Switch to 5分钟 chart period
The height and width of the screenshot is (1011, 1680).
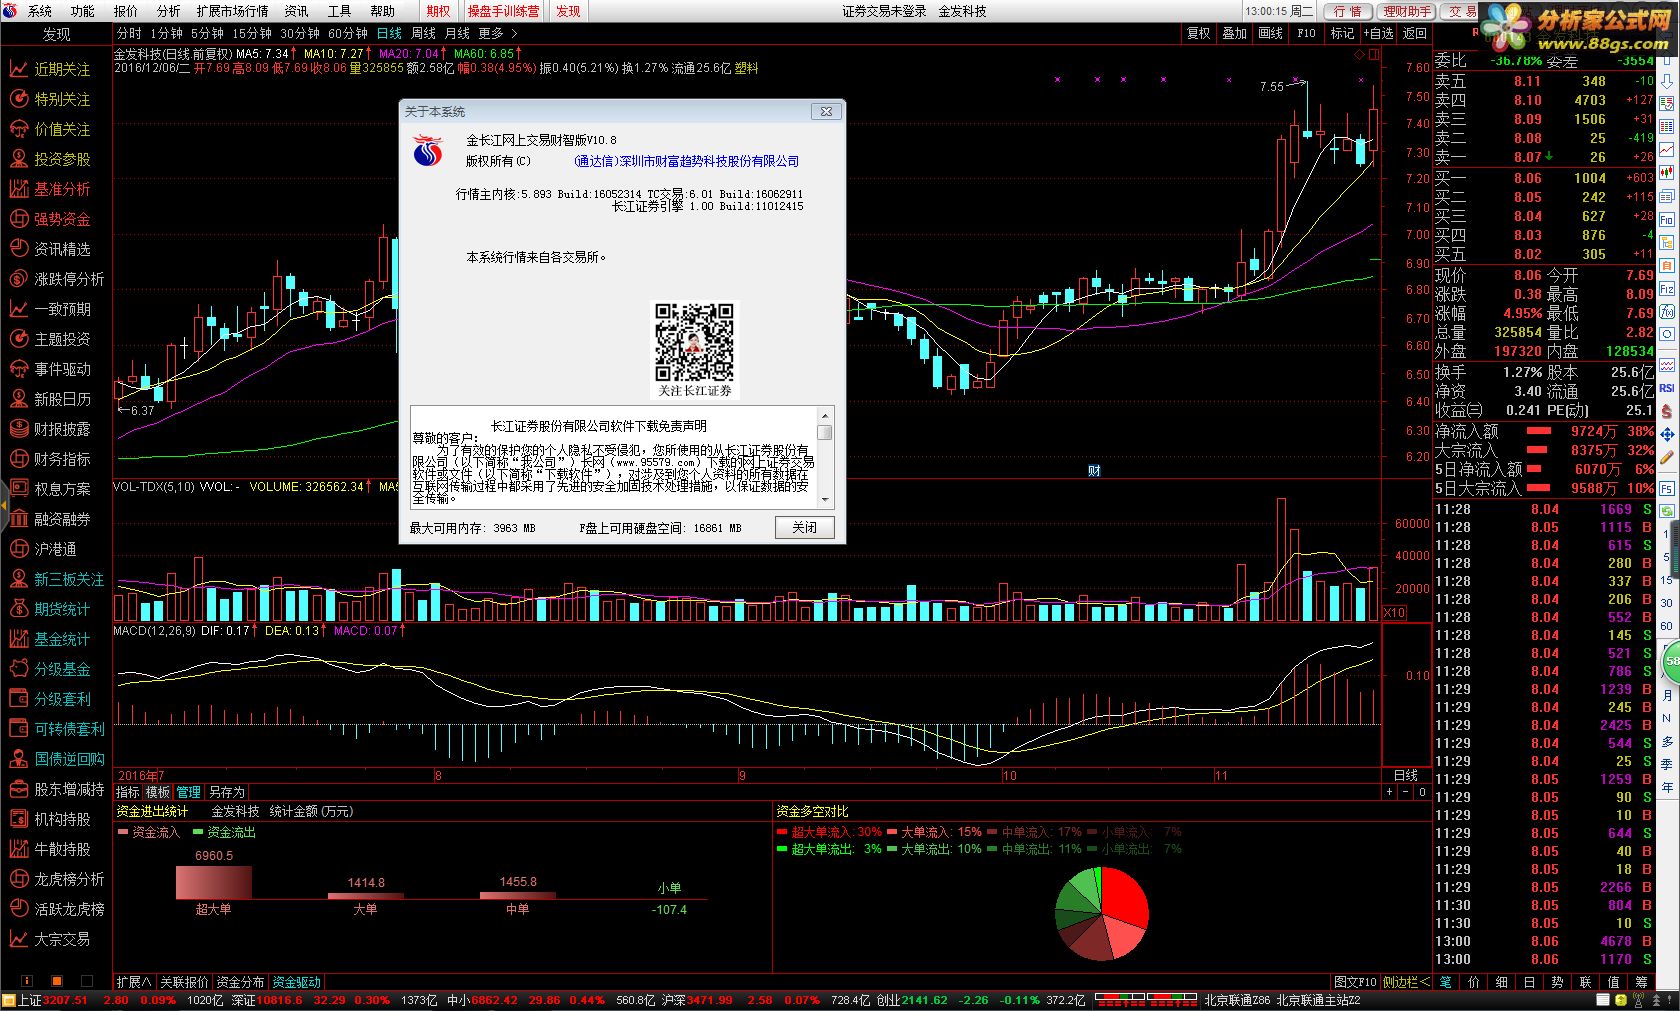[x=207, y=33]
